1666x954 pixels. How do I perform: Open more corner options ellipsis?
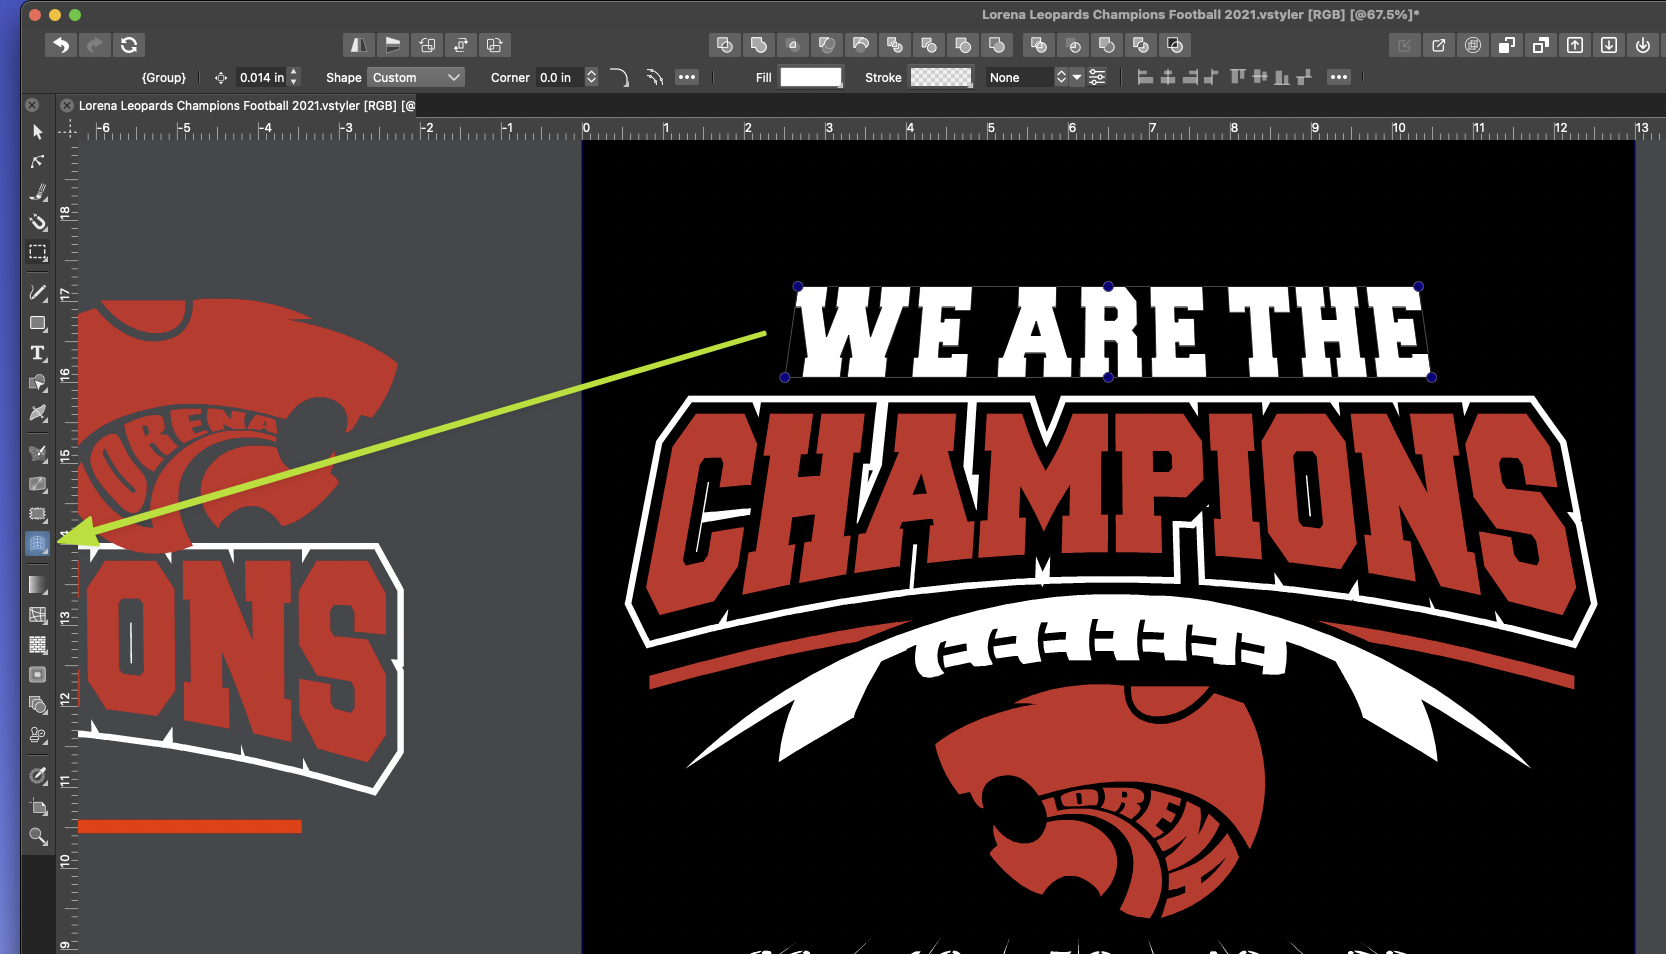pos(687,77)
